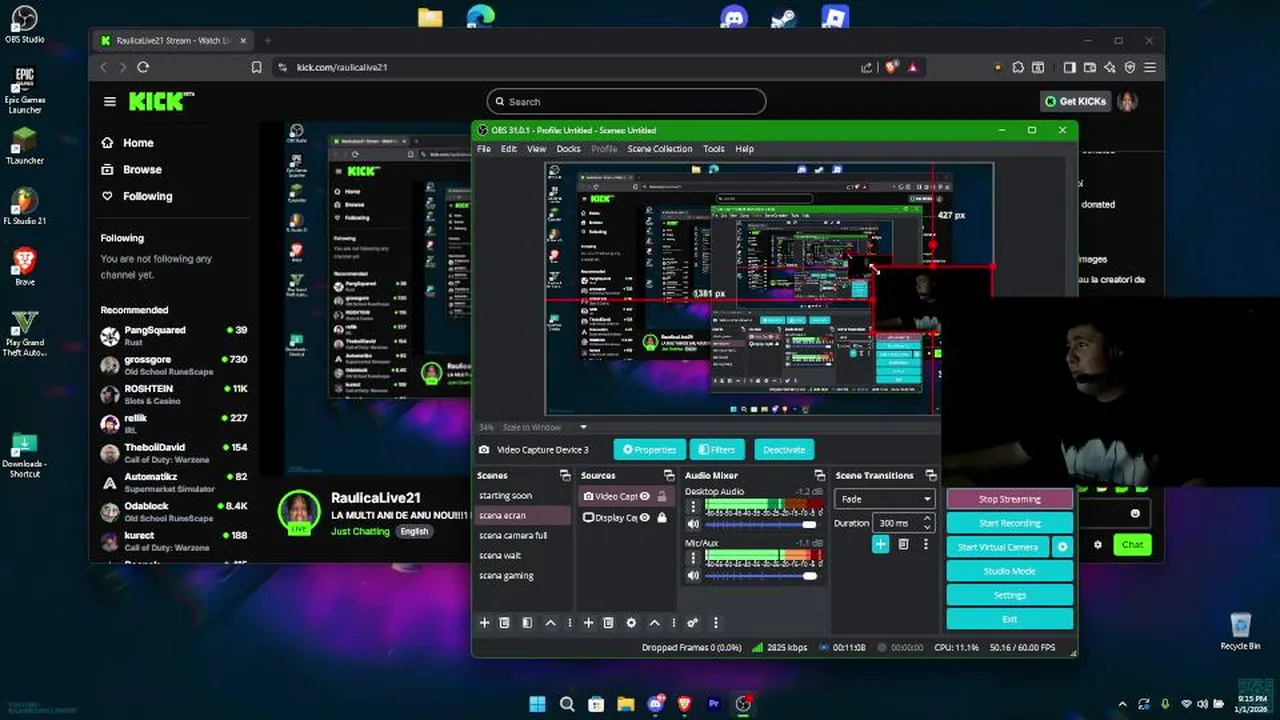Screen dimensions: 1280x720
Task: Open transition properties three-dot menu
Action: coord(925,544)
